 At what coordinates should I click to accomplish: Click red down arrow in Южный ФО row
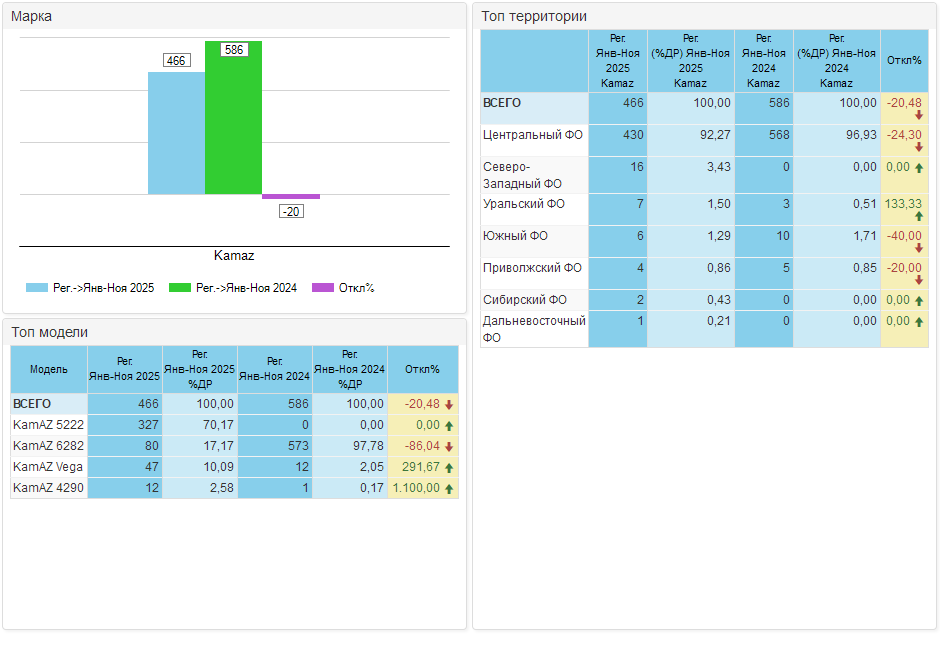click(x=919, y=248)
